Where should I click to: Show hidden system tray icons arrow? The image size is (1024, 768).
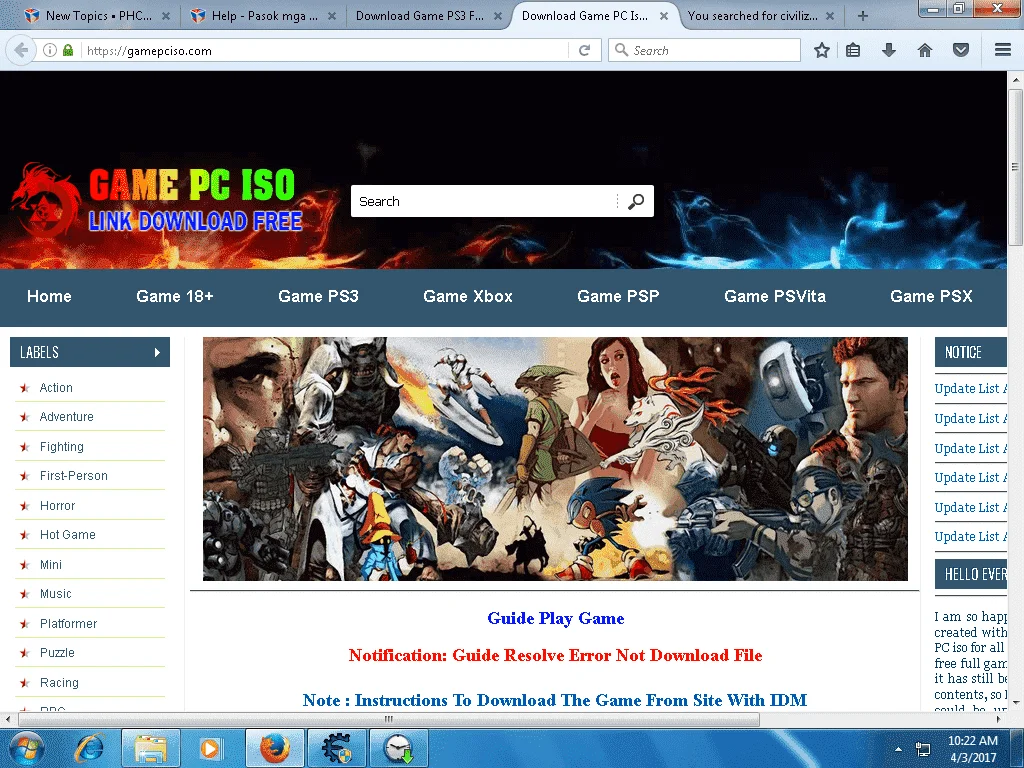pos(899,749)
